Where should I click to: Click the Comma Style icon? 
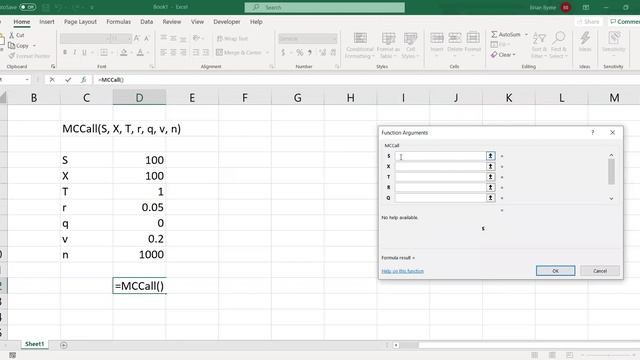310,53
